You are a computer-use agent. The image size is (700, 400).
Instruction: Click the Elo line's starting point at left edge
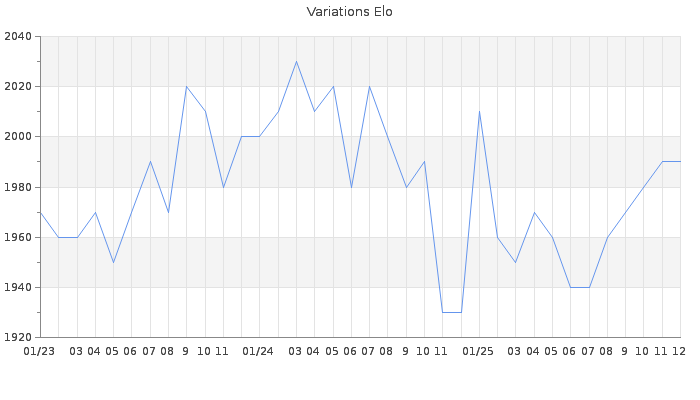coord(40,212)
